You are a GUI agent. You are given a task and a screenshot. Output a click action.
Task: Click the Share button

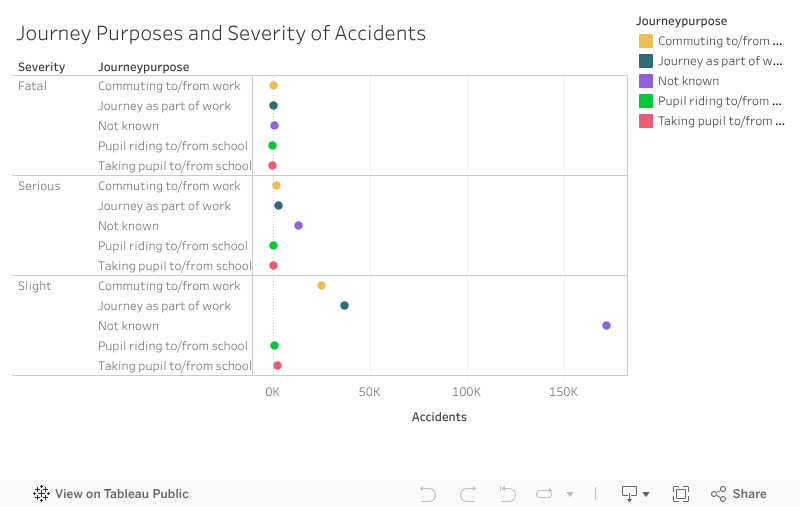[738, 494]
